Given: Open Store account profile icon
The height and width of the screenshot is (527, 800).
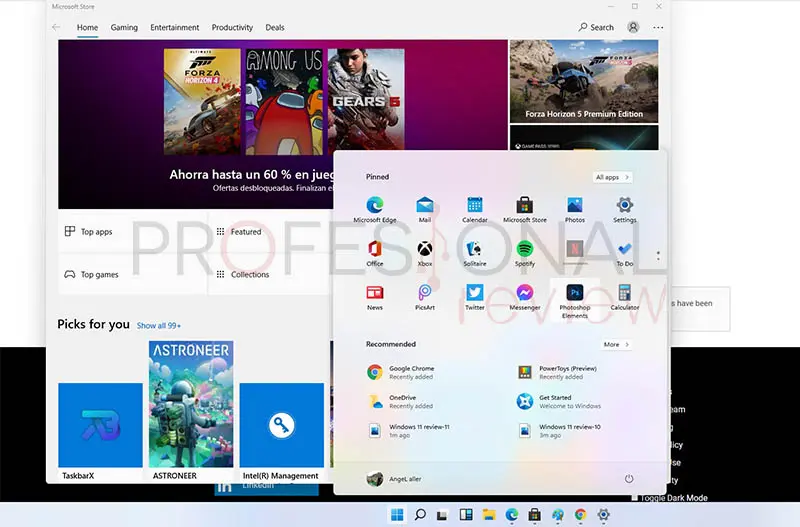Looking at the screenshot, I should pos(633,27).
